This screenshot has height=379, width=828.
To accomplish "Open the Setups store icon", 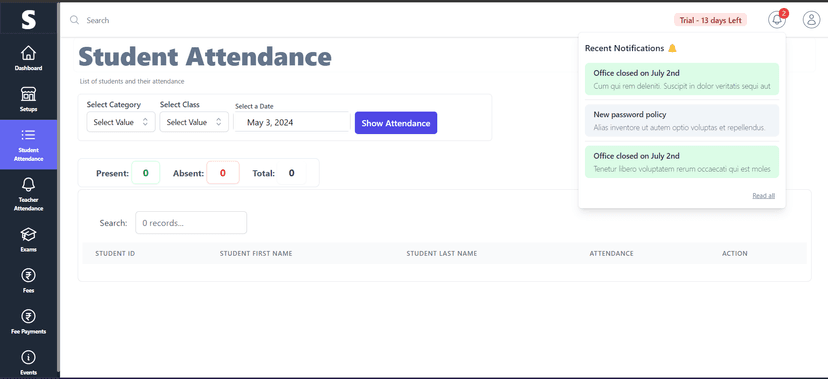I will (x=29, y=94).
